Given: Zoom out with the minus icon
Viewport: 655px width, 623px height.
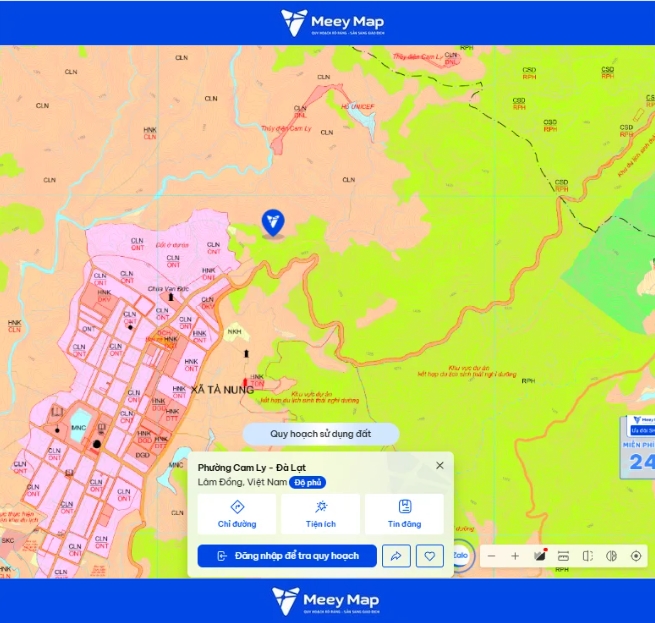Looking at the screenshot, I should 492,556.
